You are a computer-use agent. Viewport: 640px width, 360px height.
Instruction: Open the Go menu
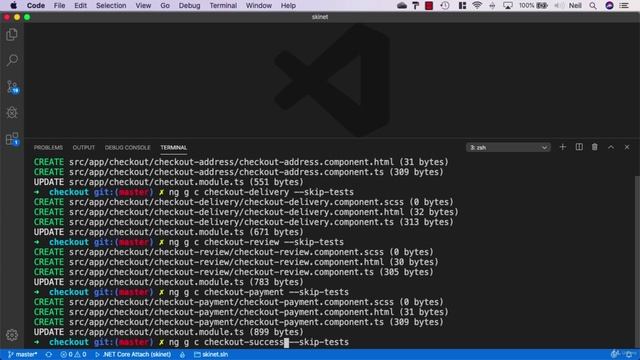(165, 6)
